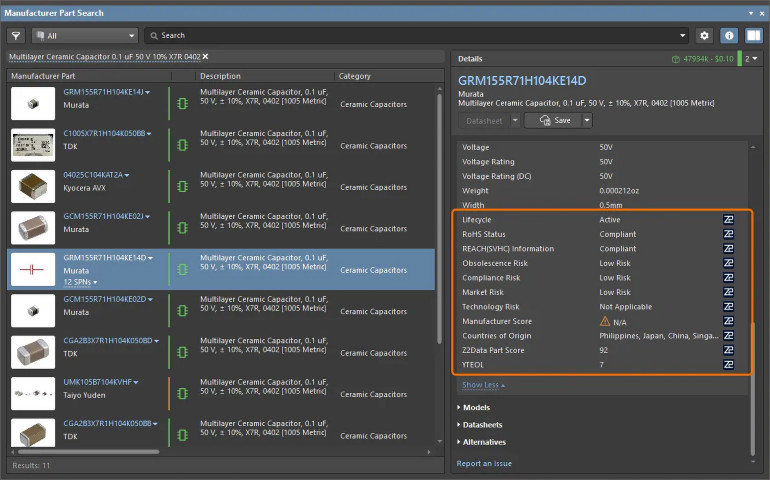The width and height of the screenshot is (770, 480).
Task: Expand the Models section
Action: [477, 408]
